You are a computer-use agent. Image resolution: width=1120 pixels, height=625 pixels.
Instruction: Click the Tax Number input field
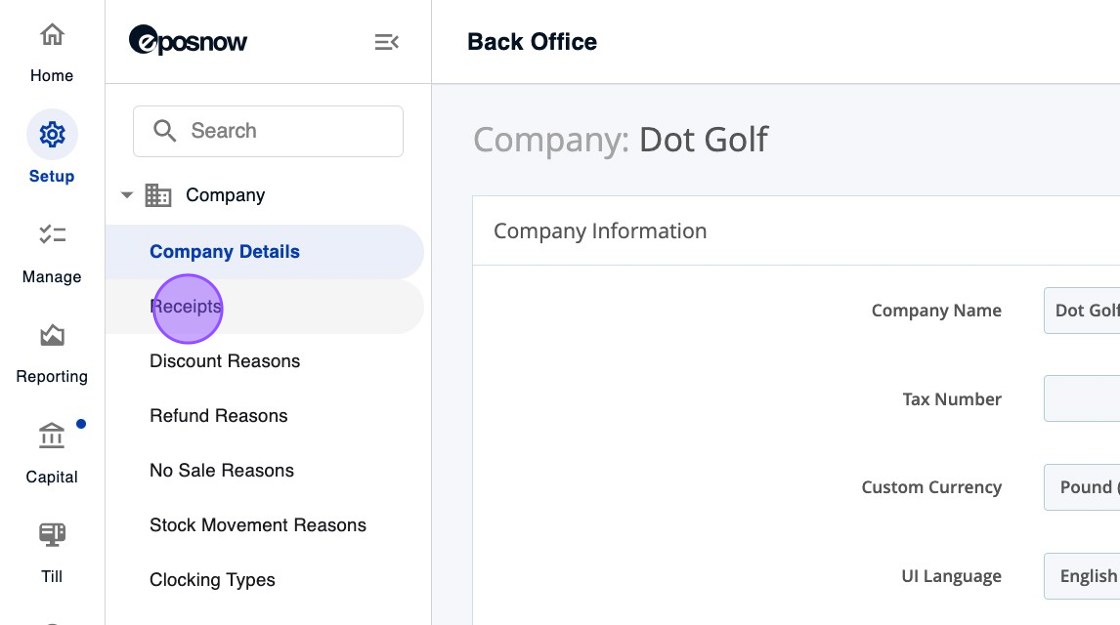coord(1082,399)
